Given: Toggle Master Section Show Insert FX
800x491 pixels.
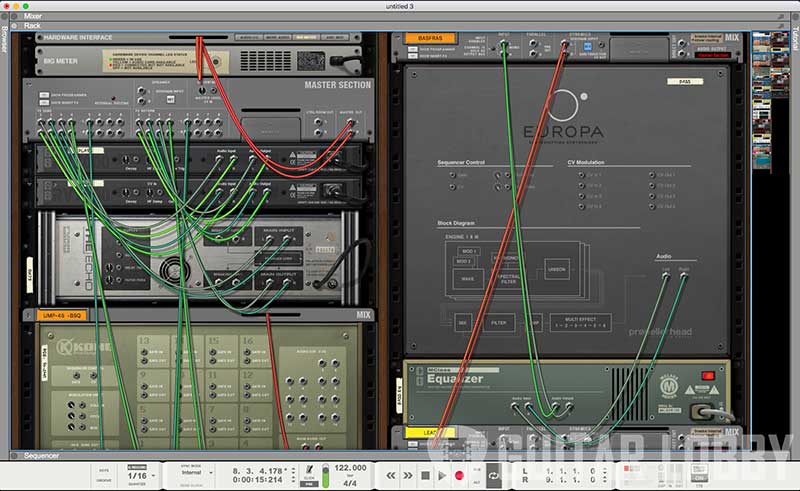Looking at the screenshot, I should (x=44, y=103).
